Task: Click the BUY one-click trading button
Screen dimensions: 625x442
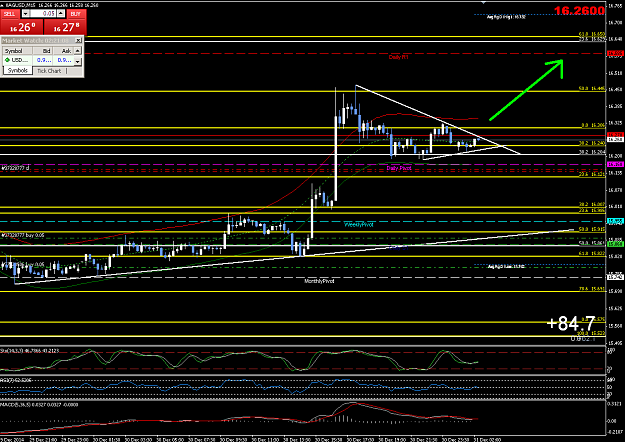Action: [76, 14]
